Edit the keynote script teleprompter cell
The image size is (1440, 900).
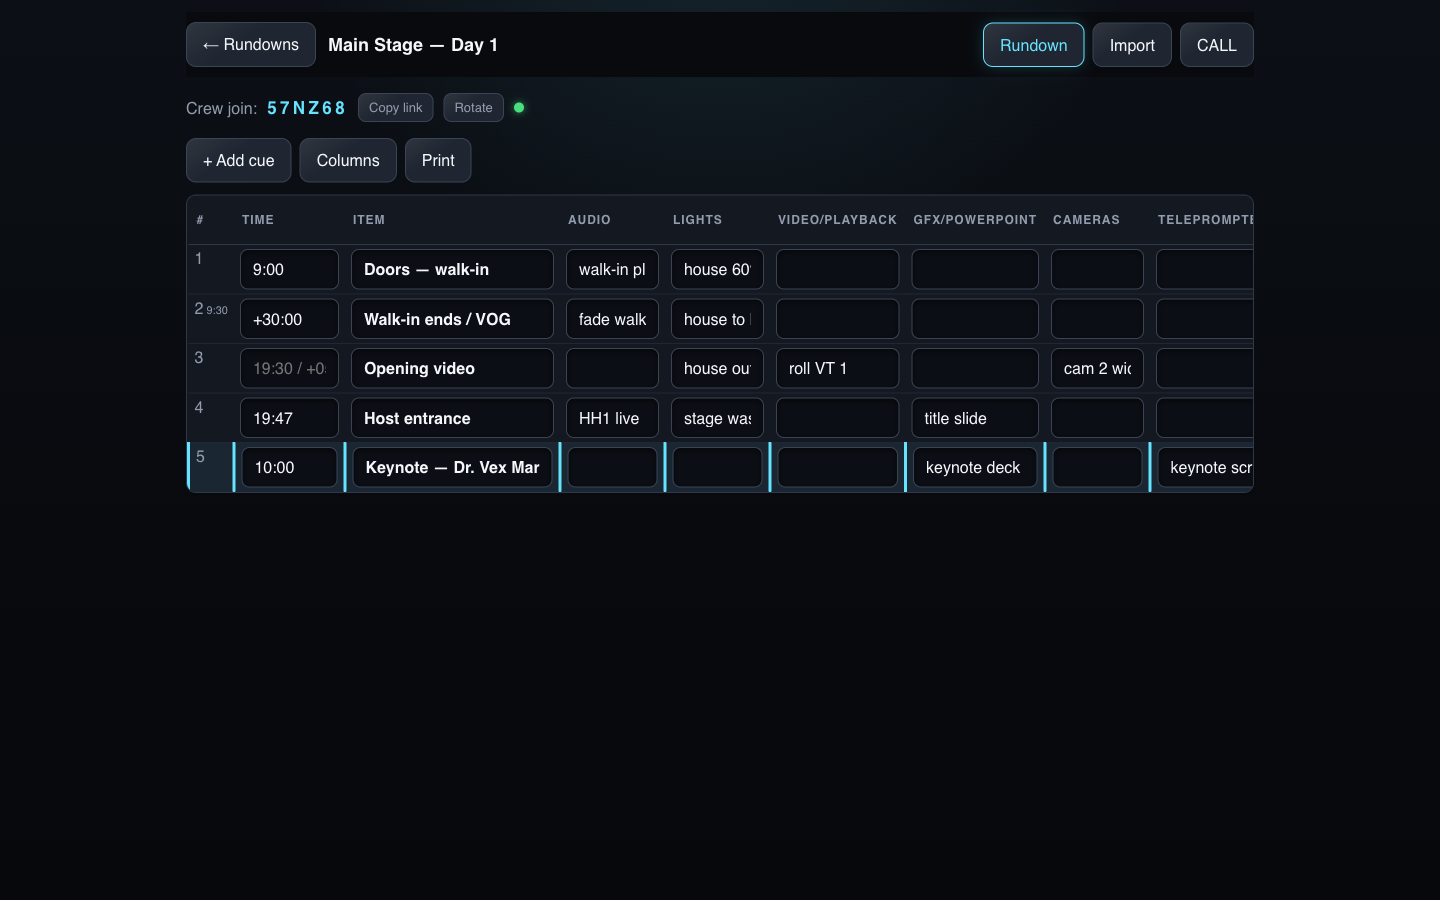point(1206,467)
